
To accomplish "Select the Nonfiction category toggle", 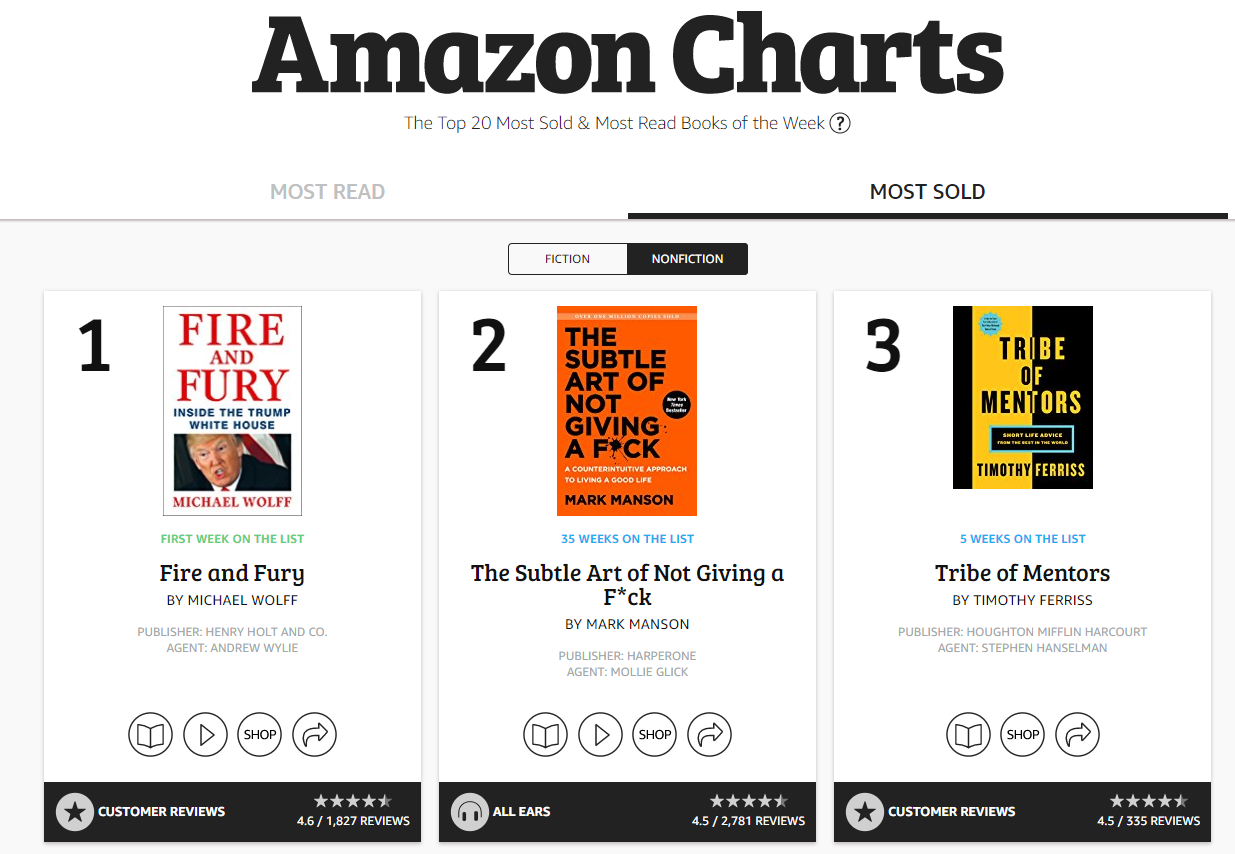I will 688,259.
